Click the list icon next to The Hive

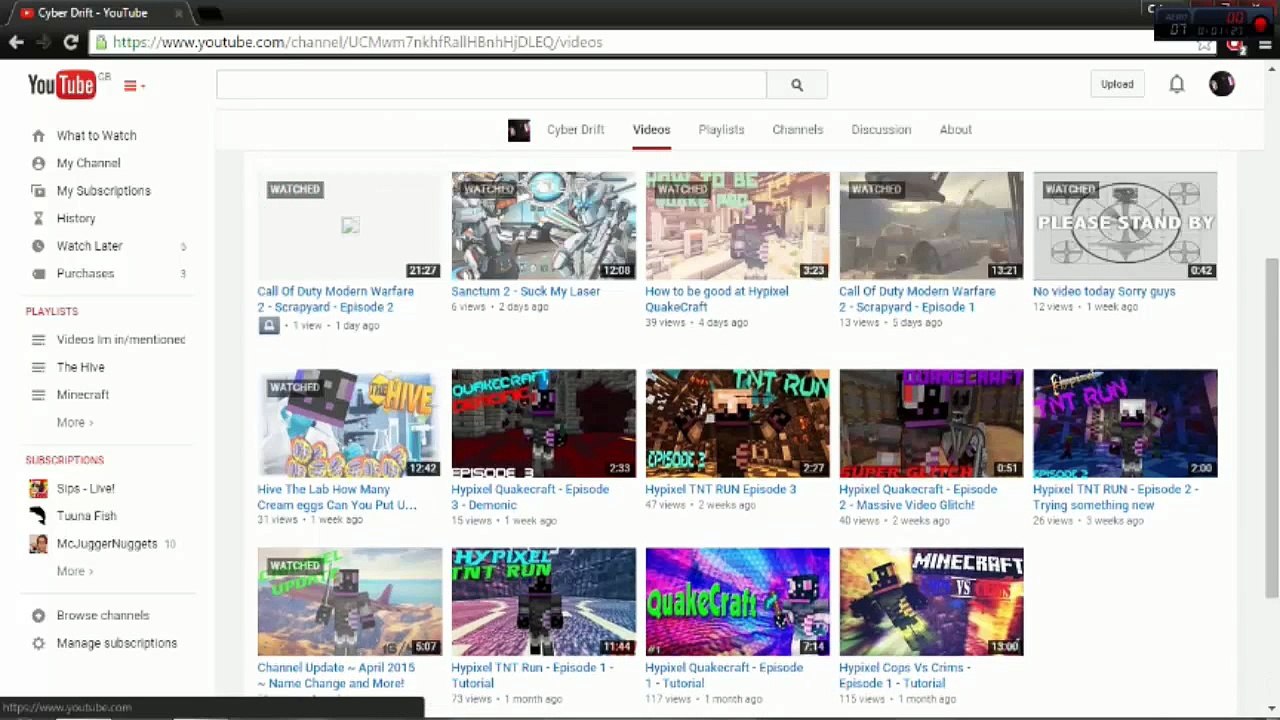[x=38, y=367]
